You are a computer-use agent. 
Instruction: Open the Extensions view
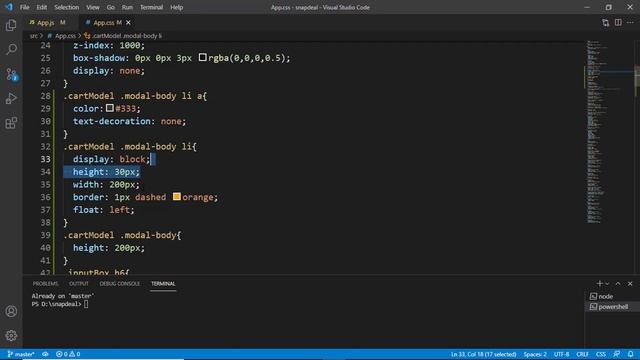click(11, 123)
